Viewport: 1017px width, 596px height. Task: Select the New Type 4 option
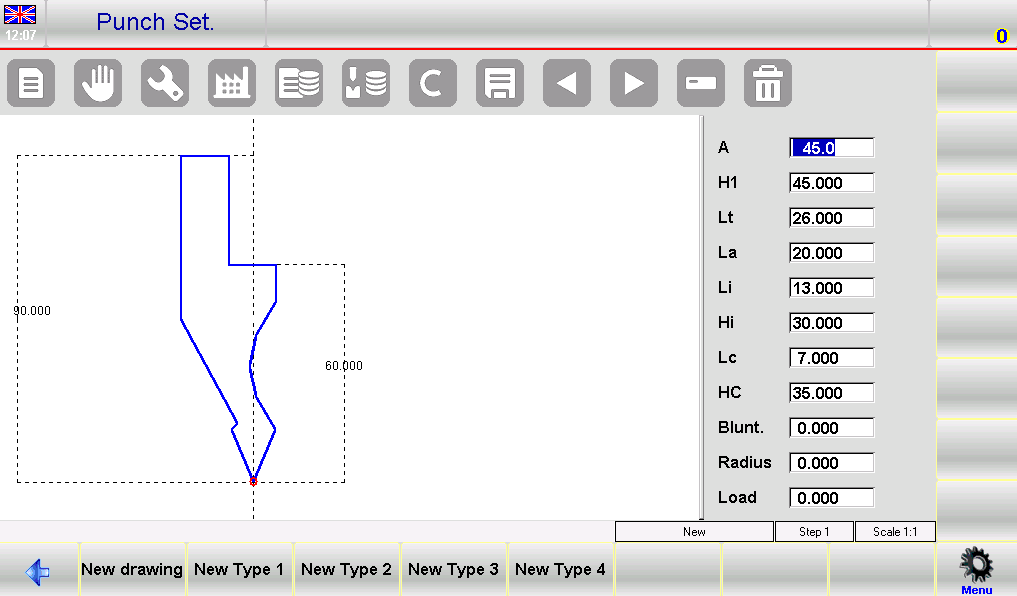pyautogui.click(x=560, y=568)
